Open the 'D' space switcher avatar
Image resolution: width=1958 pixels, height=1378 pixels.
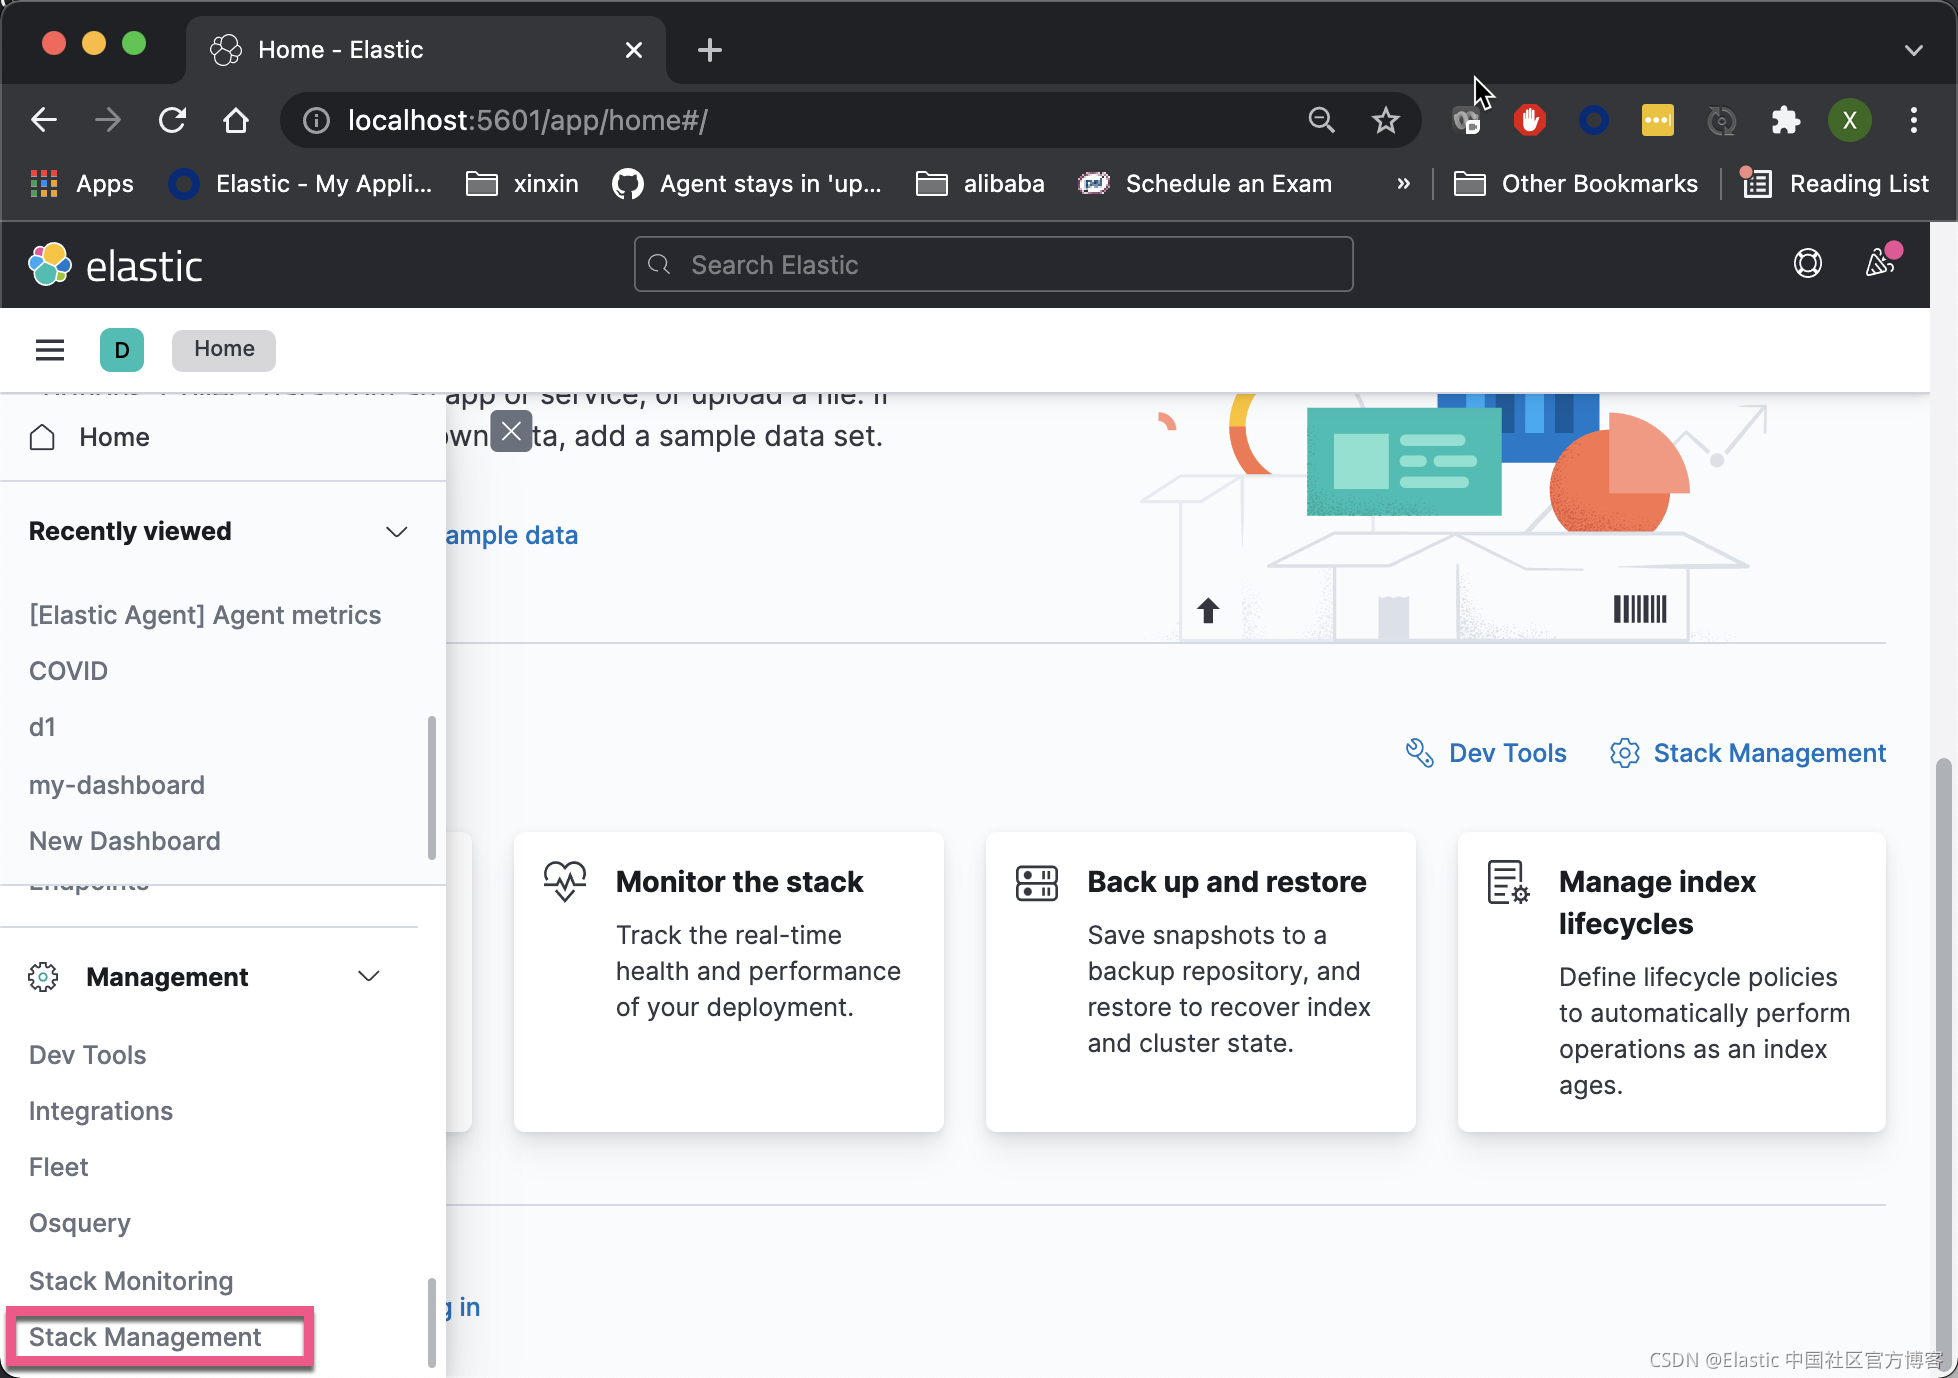click(x=121, y=349)
